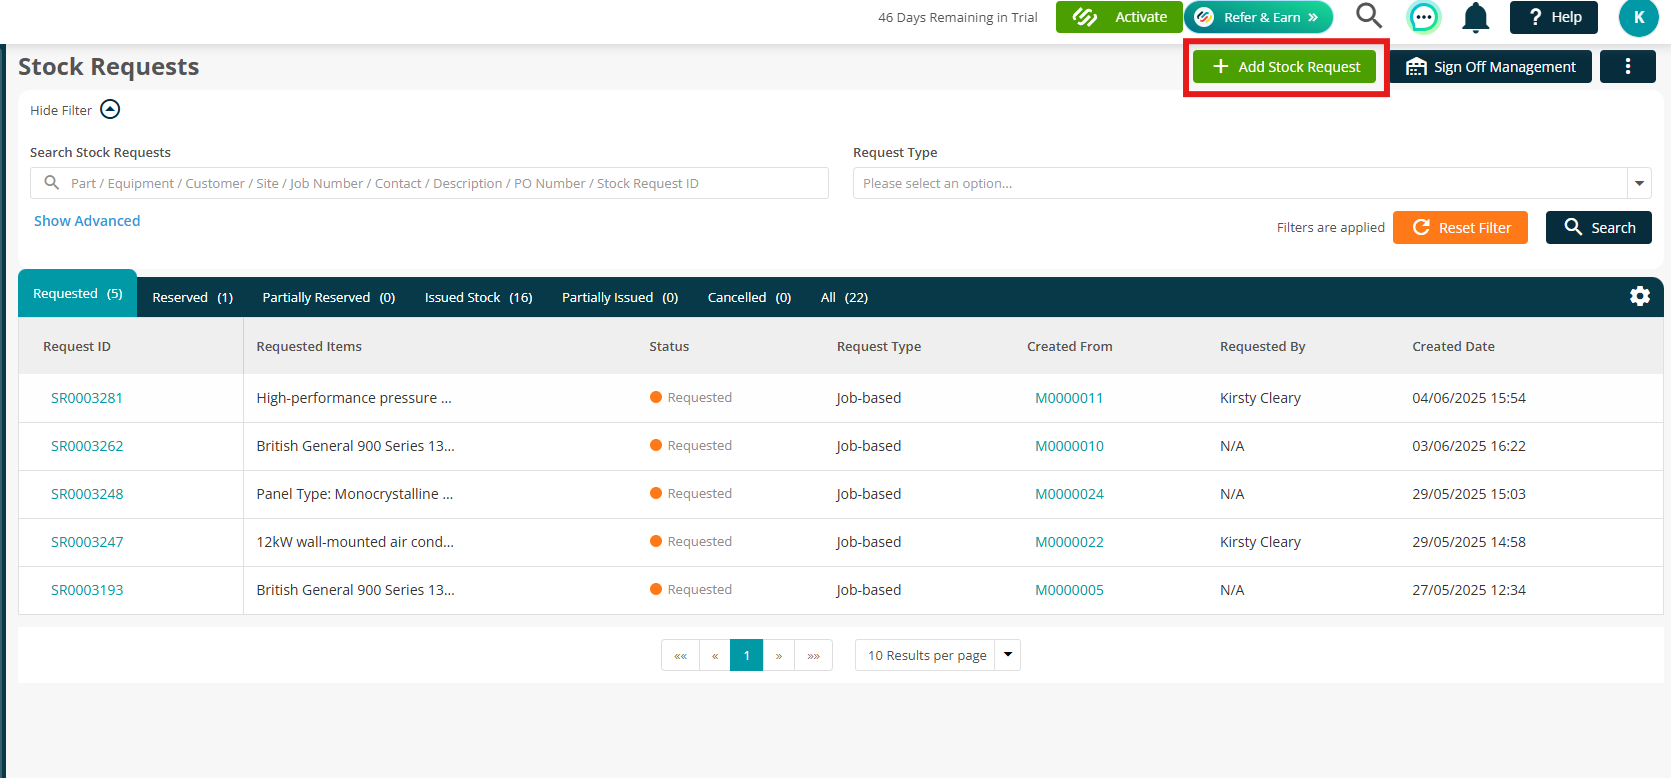Open user avatar K menu
The image size is (1671, 778).
1638,17
